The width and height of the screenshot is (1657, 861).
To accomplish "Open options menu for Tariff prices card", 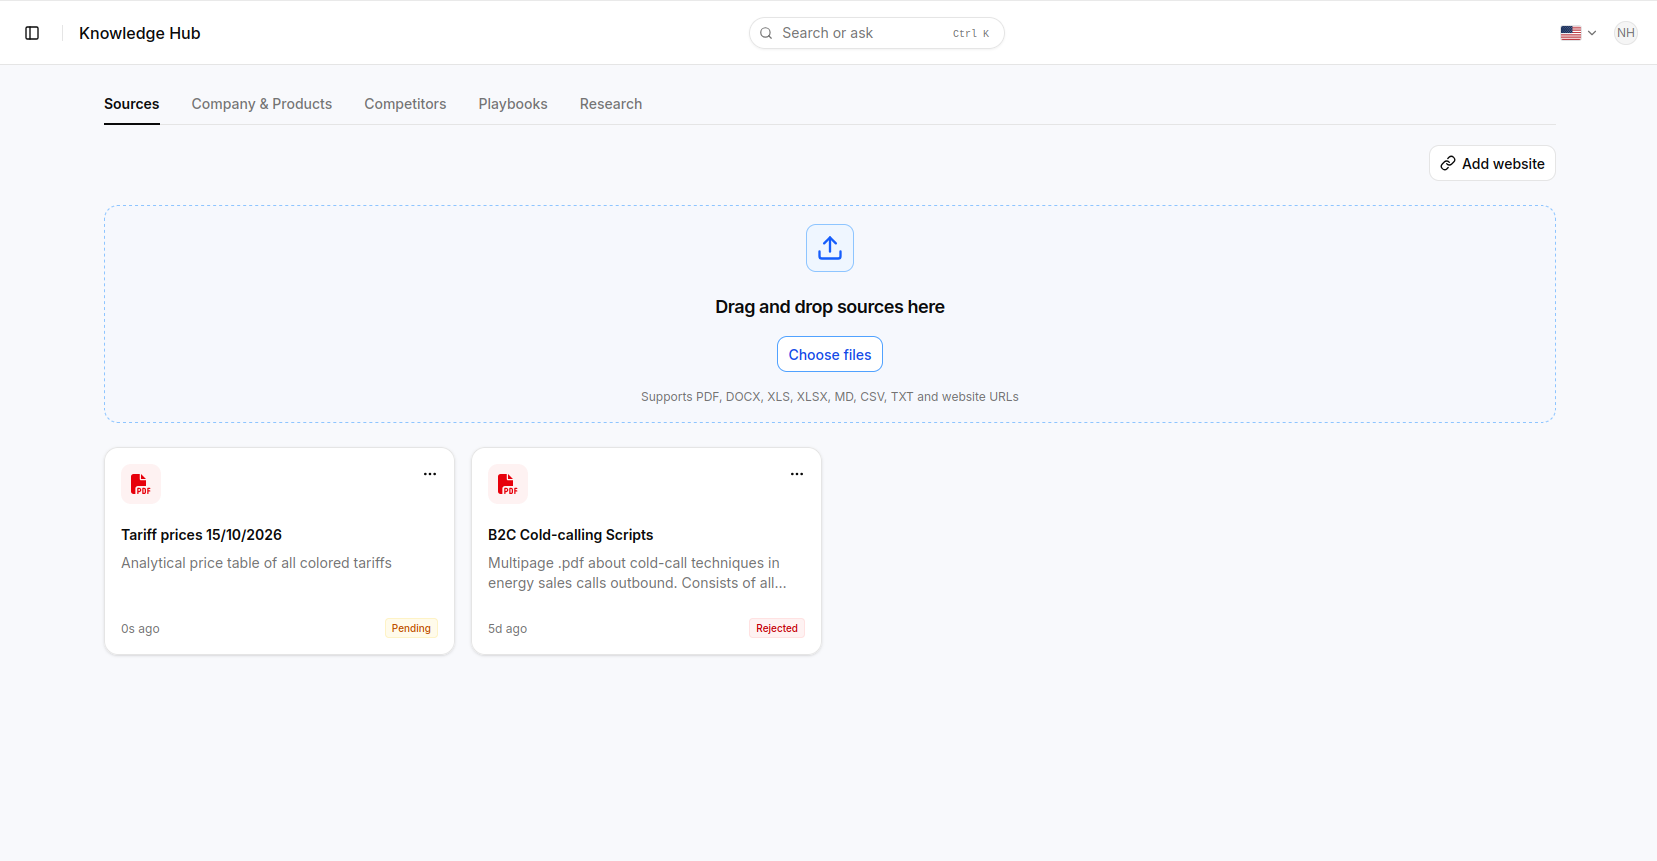I will (430, 474).
